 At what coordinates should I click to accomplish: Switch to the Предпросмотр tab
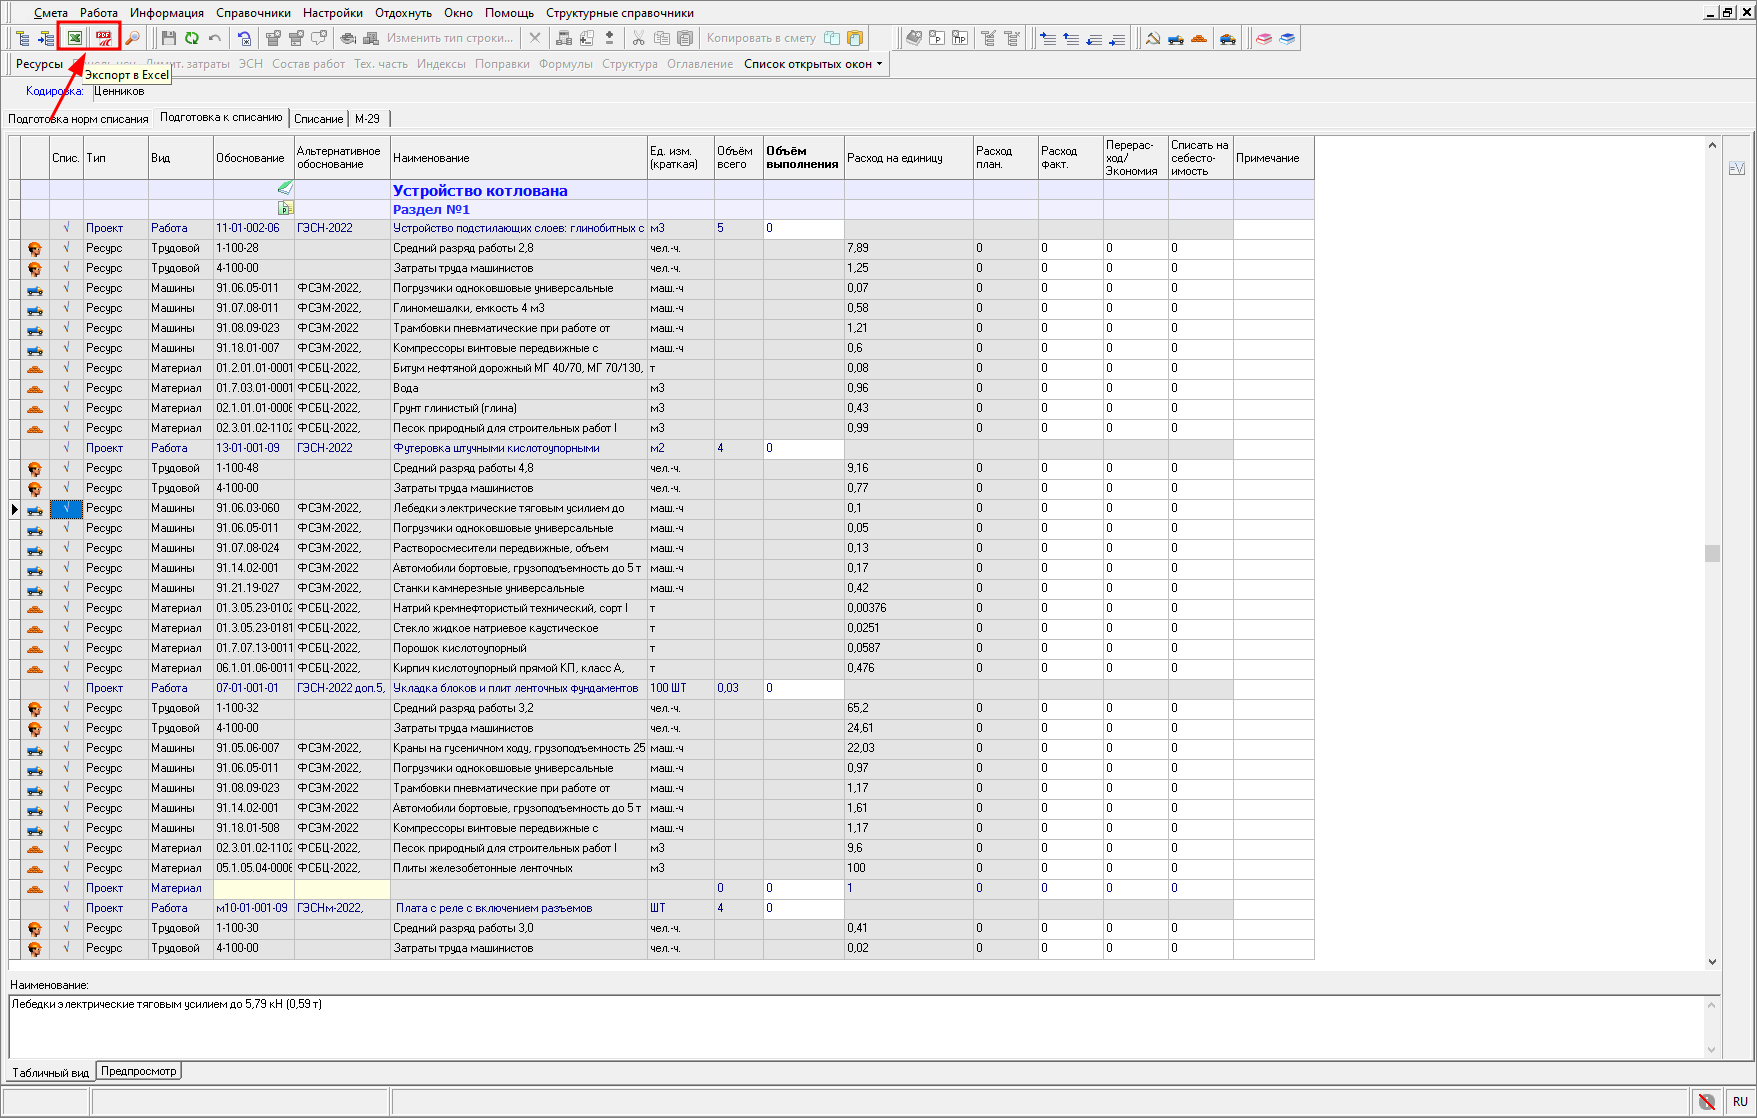click(139, 1071)
